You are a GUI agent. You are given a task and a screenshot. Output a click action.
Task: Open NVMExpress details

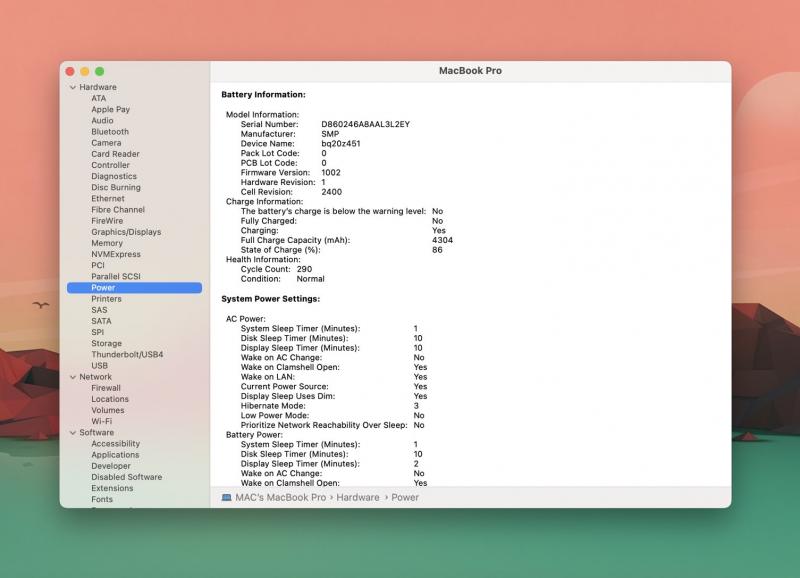click(x=116, y=255)
